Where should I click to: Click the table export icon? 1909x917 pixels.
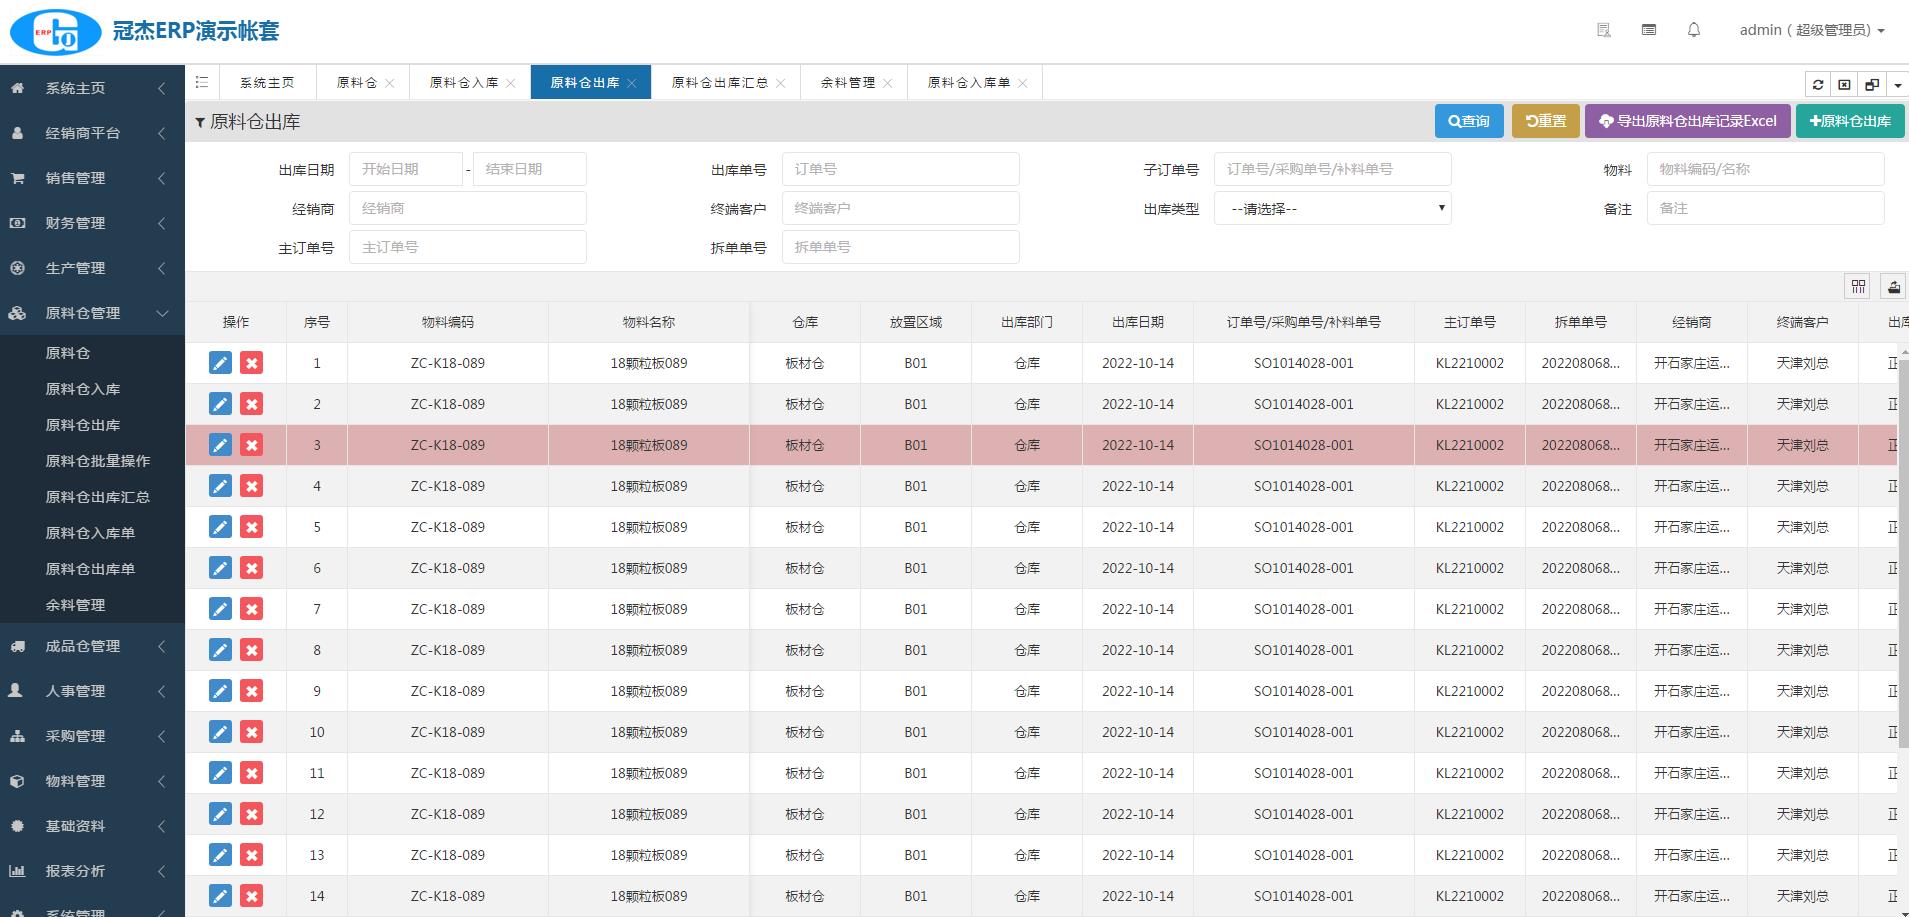pos(1893,287)
